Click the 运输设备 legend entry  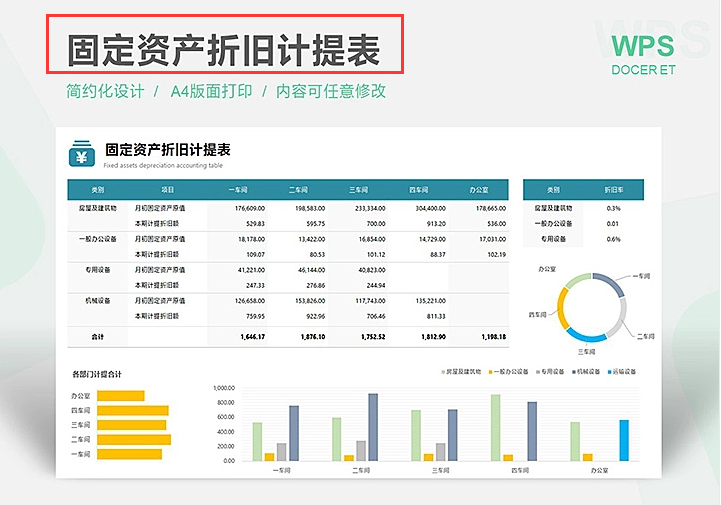coord(622,372)
